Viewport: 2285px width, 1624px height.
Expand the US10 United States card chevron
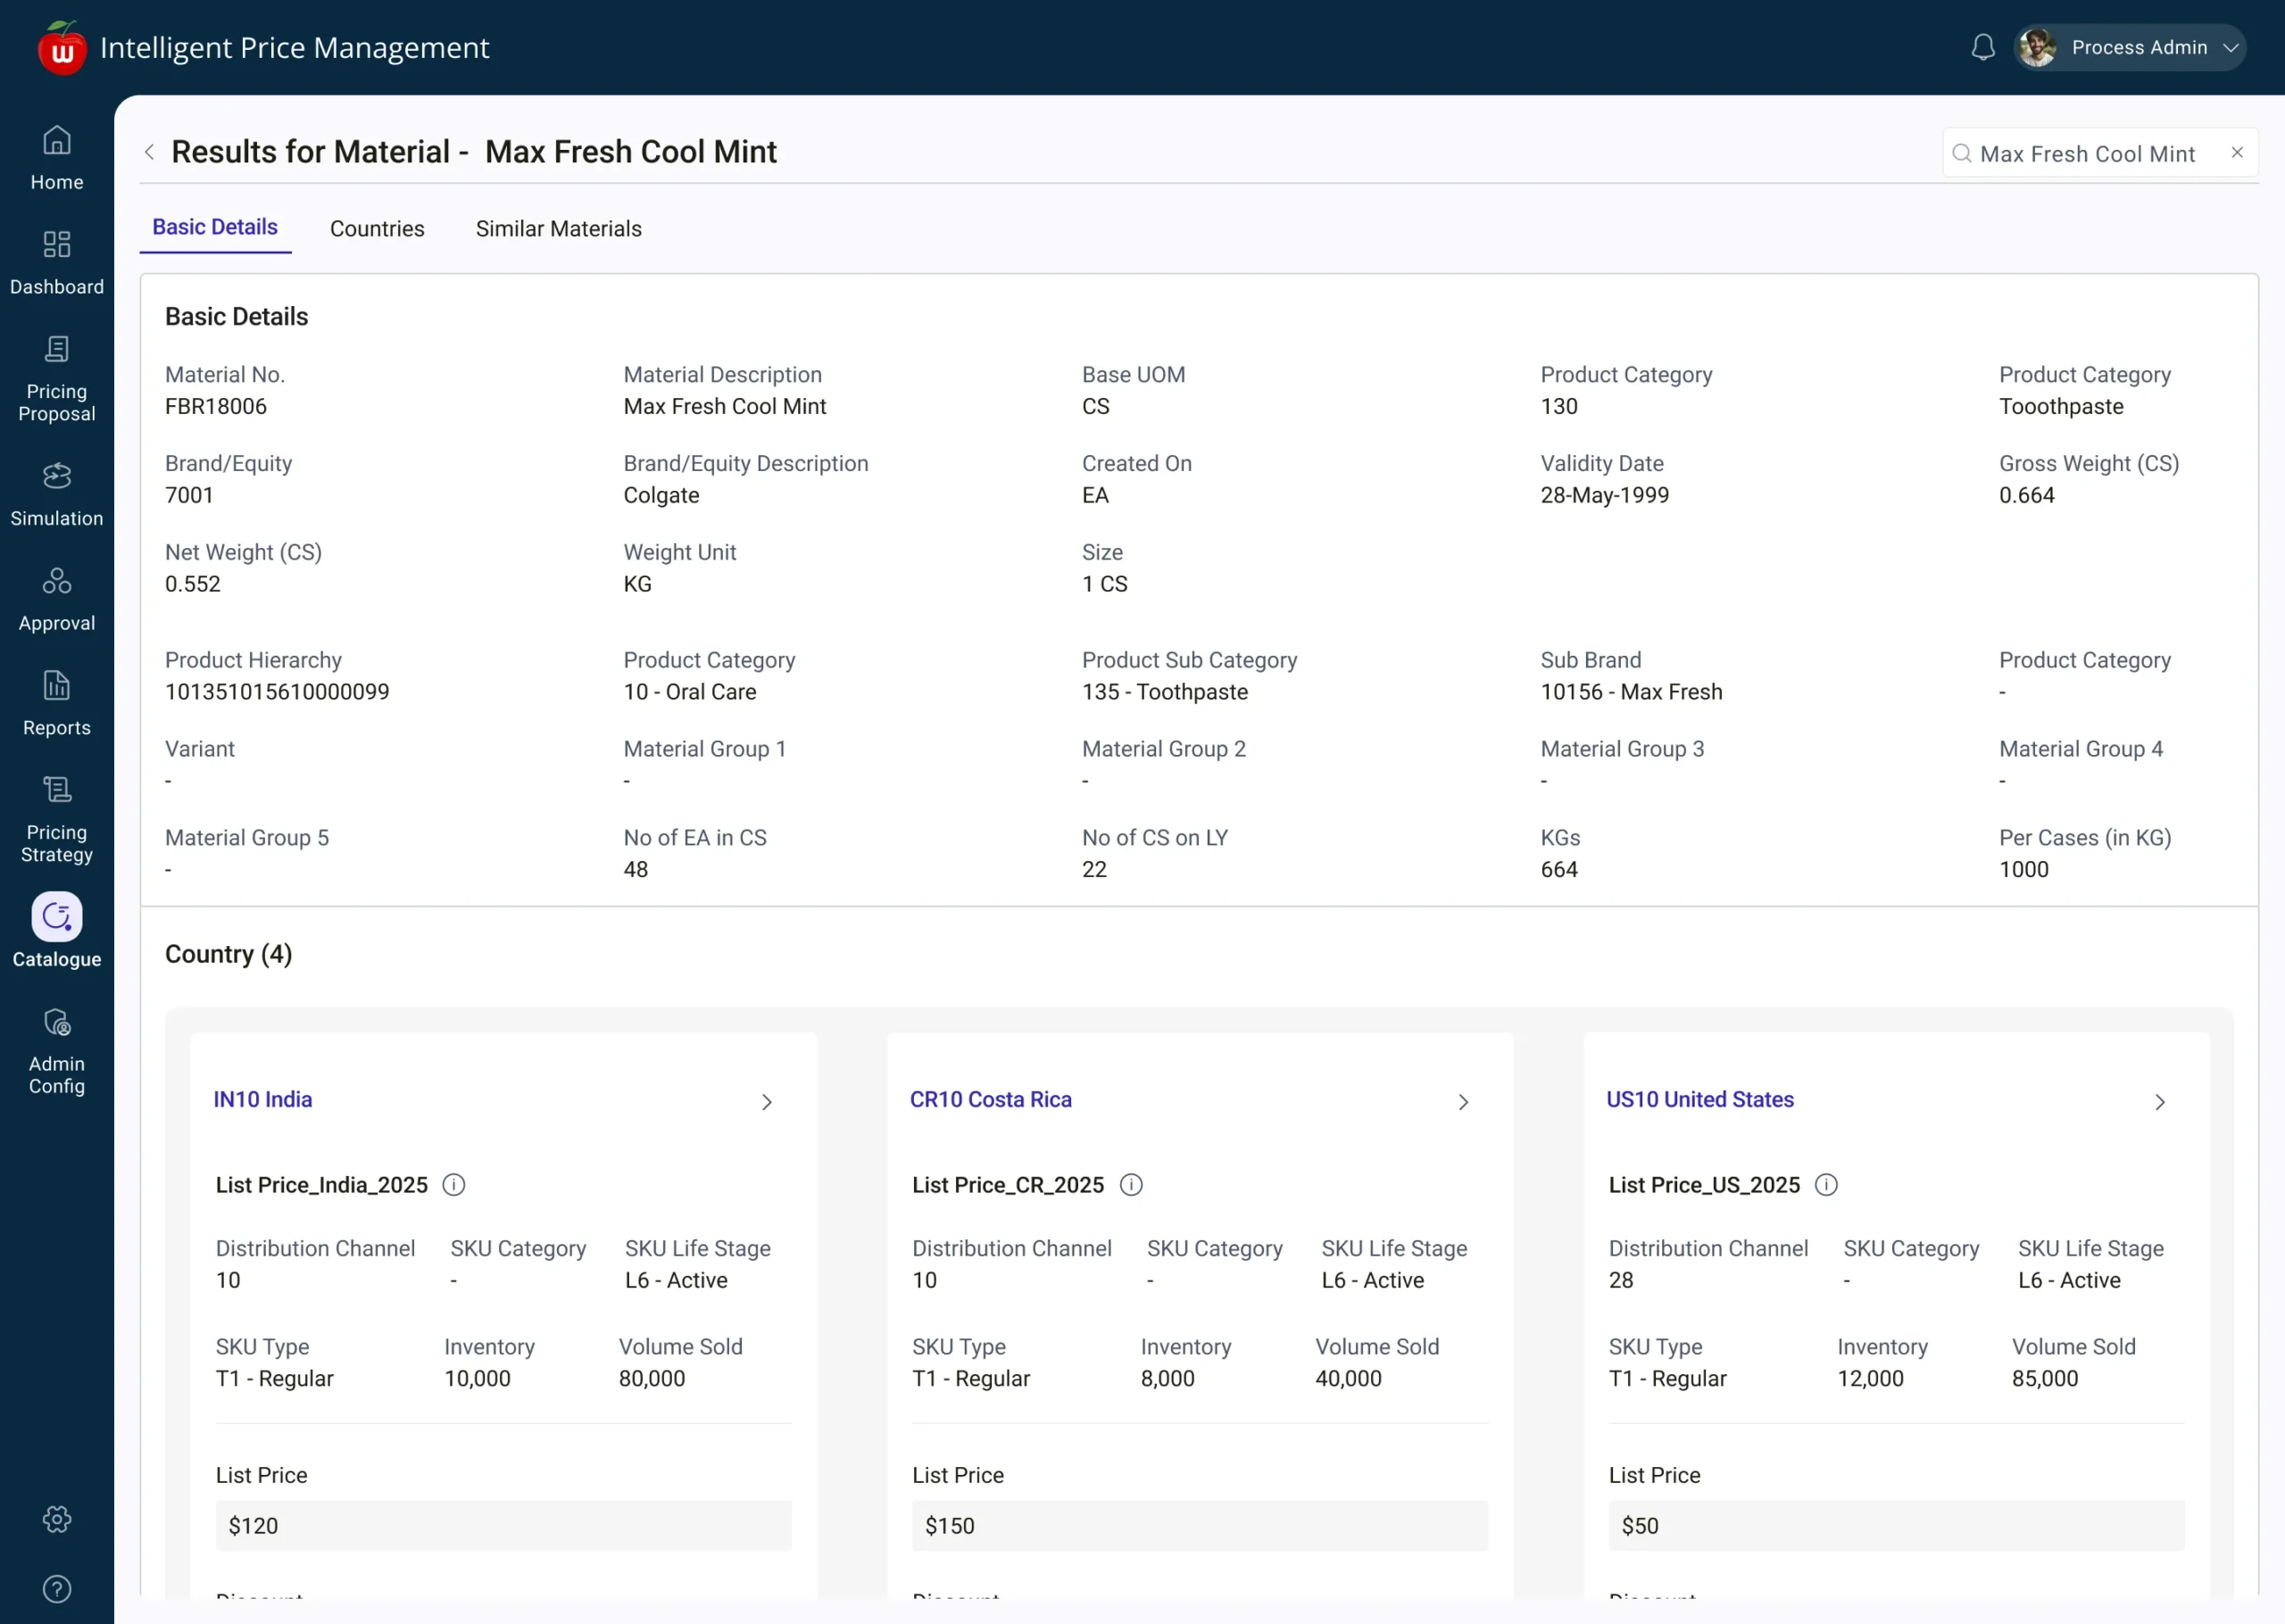(x=2160, y=1102)
